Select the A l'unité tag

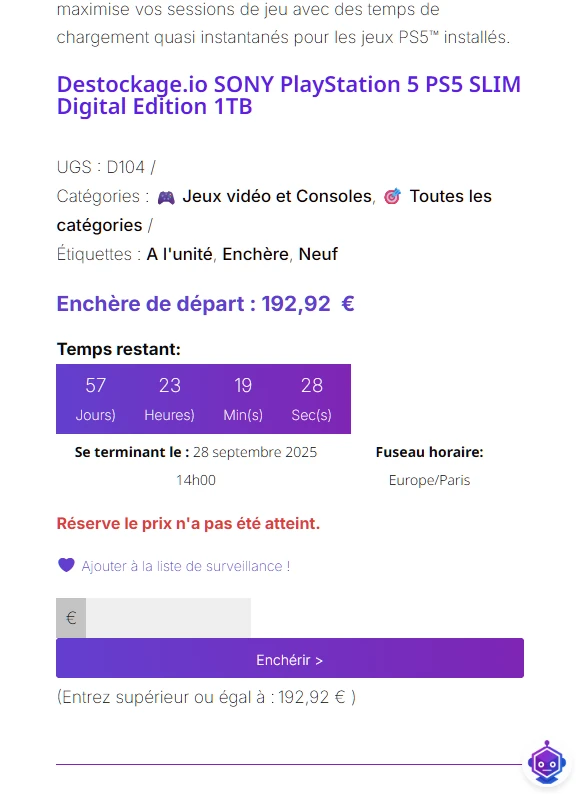pos(179,254)
